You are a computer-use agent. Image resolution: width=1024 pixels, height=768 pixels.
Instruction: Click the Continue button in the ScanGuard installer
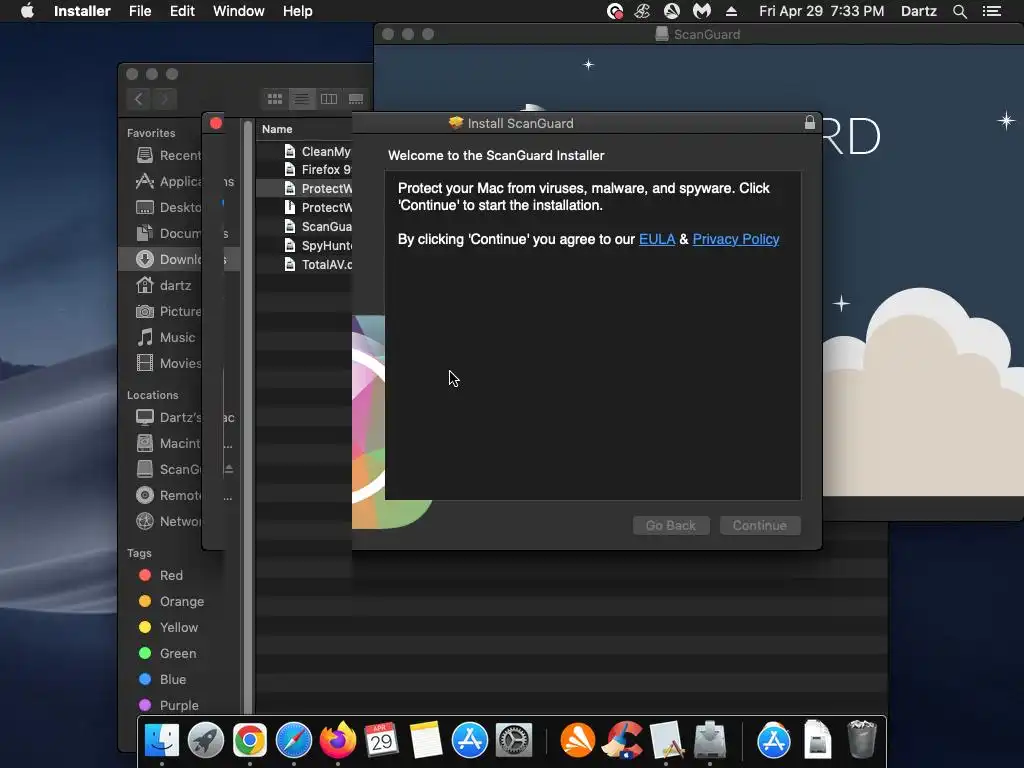(760, 525)
